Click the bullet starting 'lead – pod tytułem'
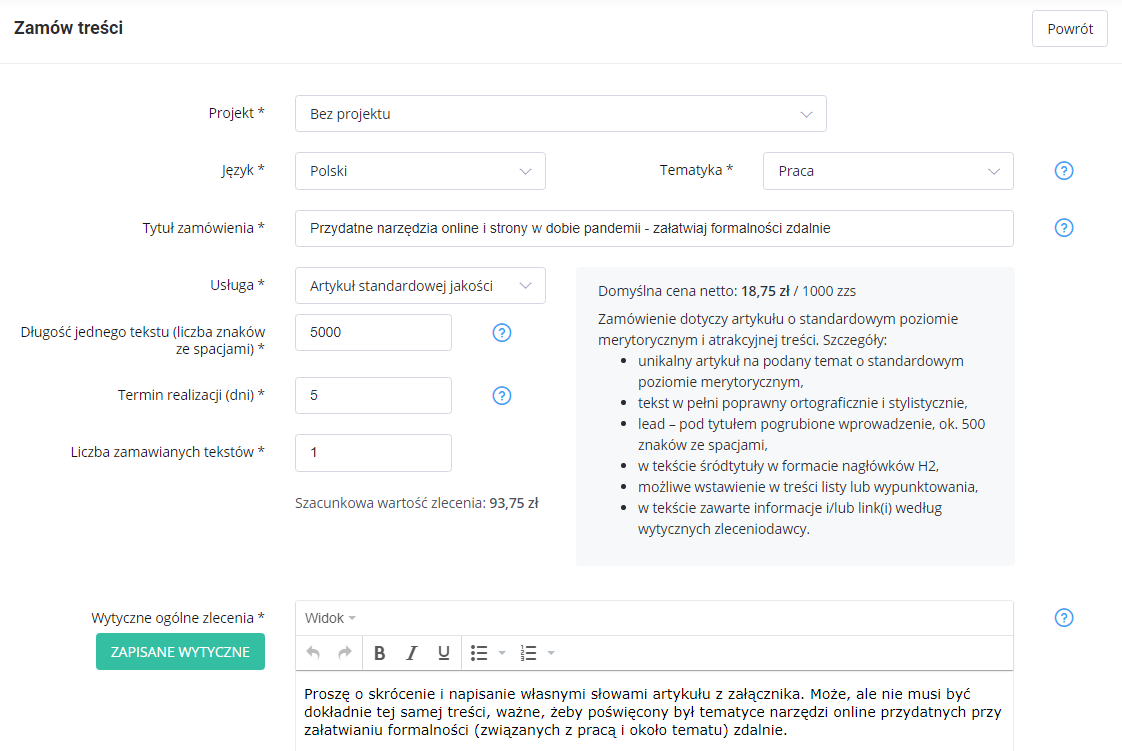This screenshot has width=1122, height=751. click(x=811, y=435)
